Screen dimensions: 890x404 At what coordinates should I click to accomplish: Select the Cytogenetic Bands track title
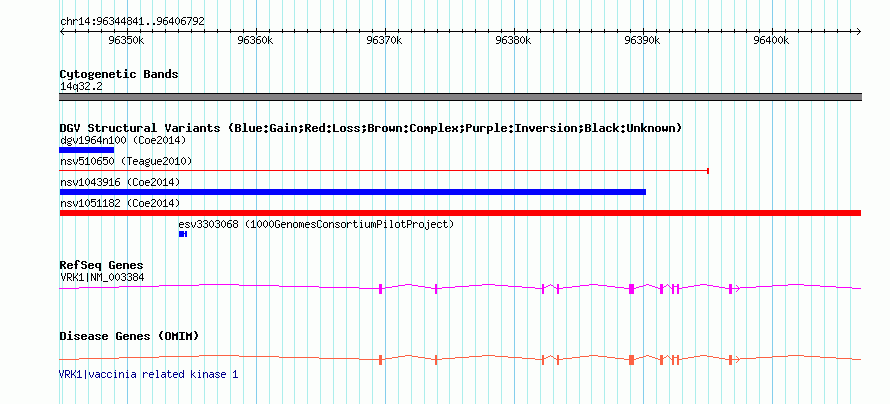coord(119,74)
